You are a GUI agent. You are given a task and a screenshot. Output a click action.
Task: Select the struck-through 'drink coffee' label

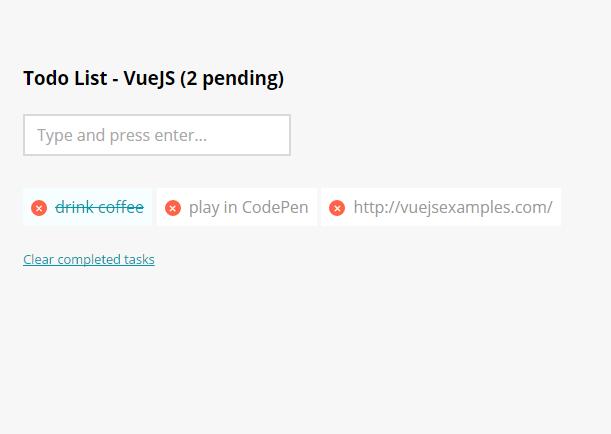click(99, 208)
